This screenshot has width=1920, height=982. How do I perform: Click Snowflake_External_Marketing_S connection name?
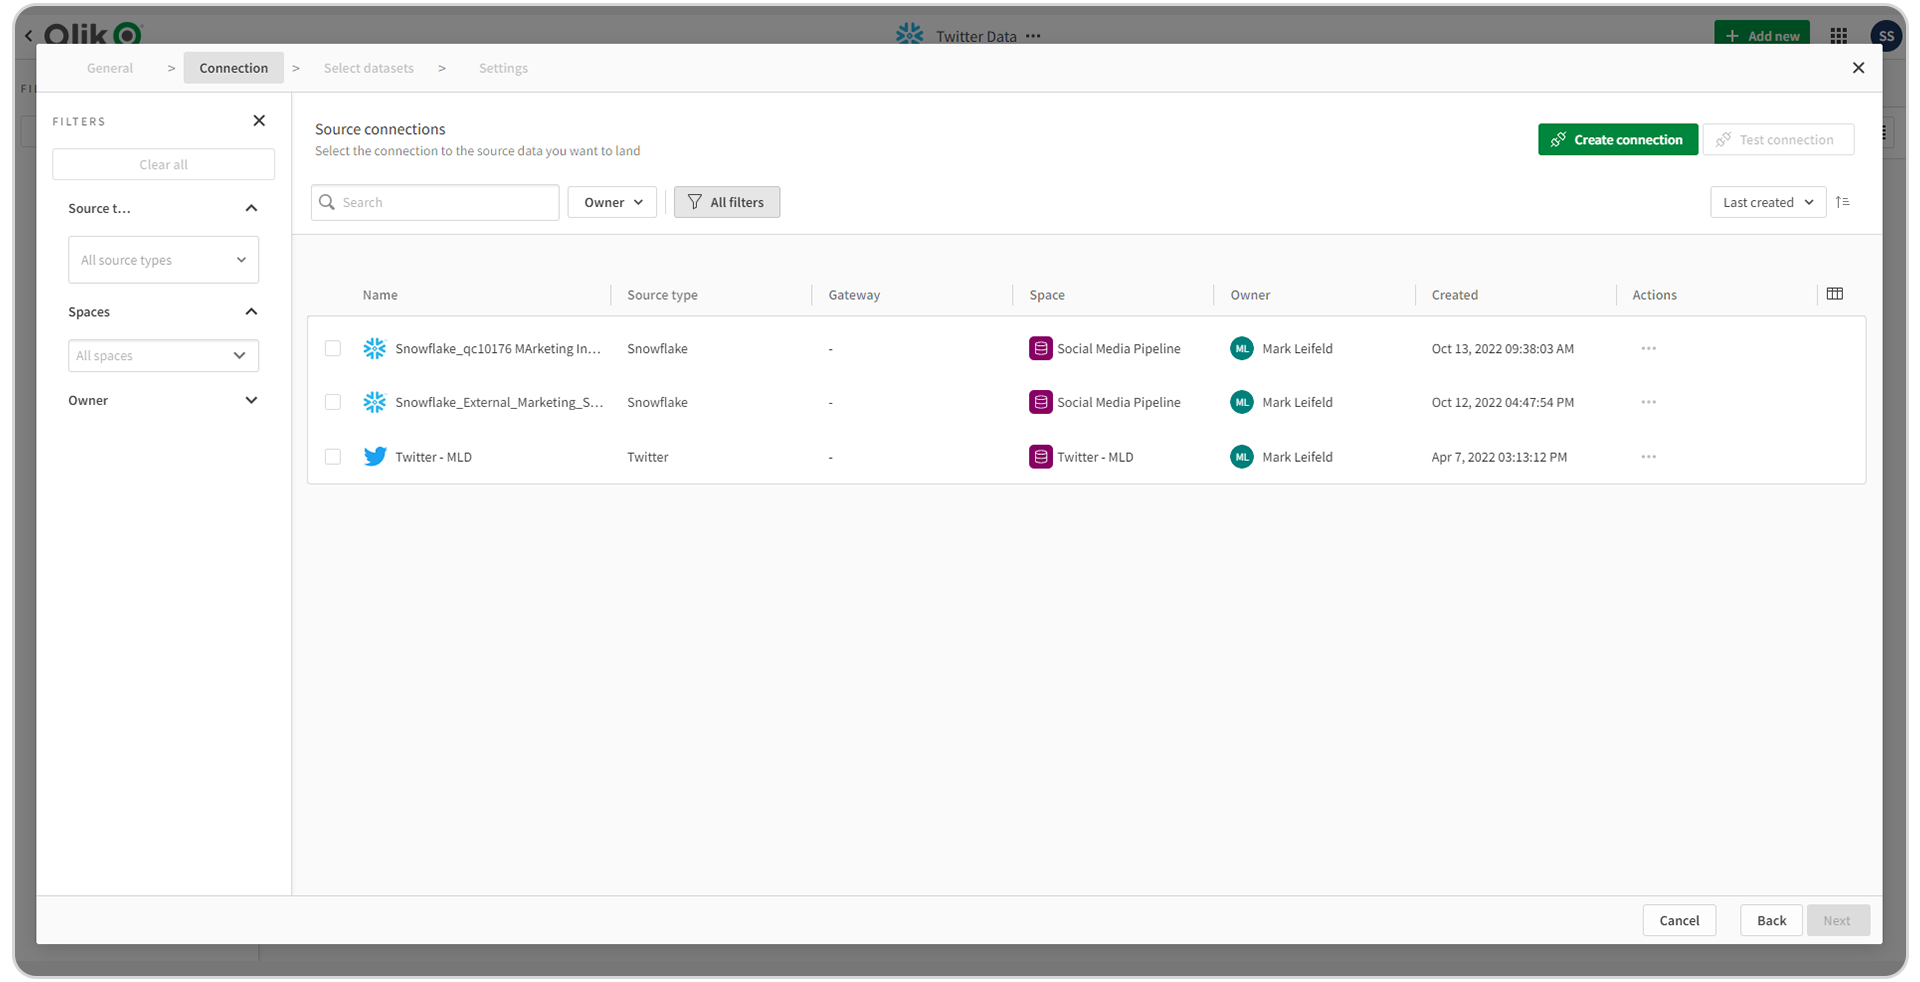[x=499, y=402]
